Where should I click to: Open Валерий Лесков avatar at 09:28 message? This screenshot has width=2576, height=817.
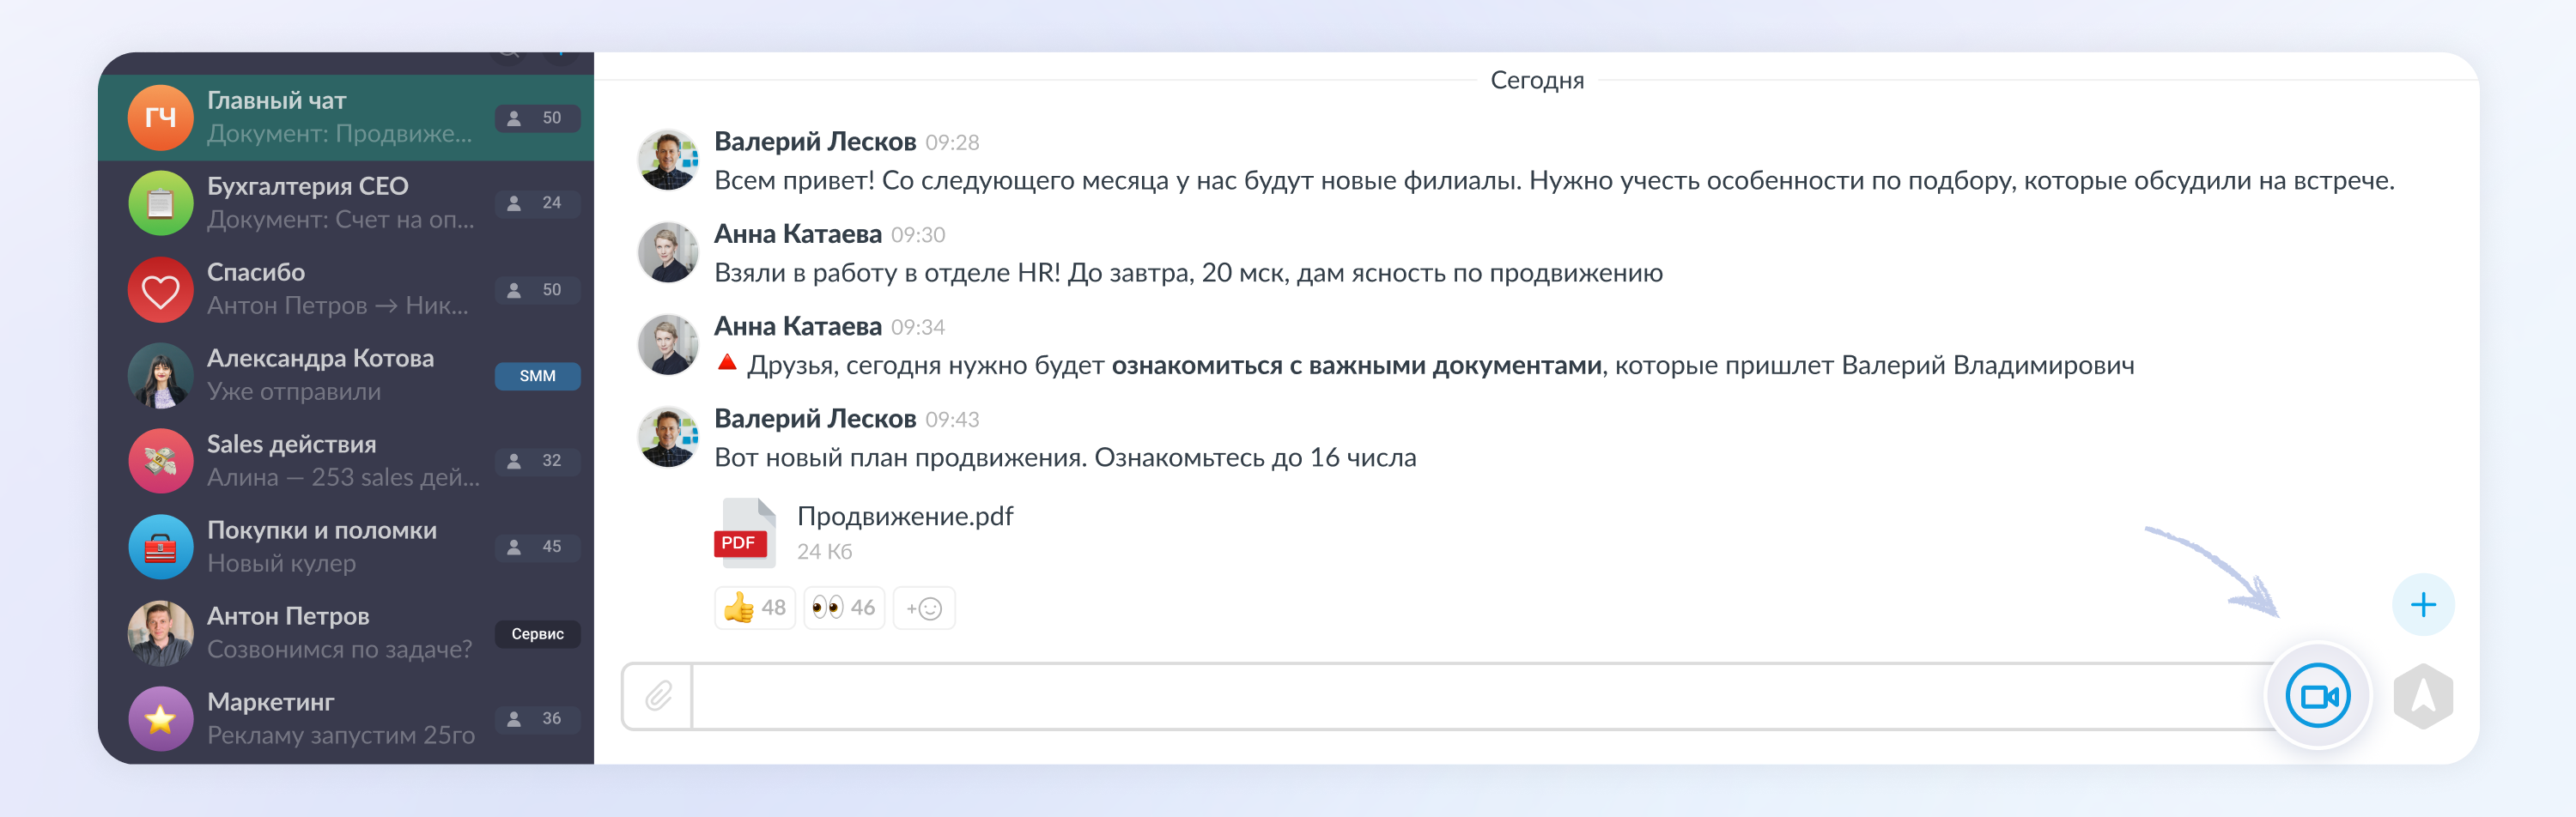pos(668,160)
